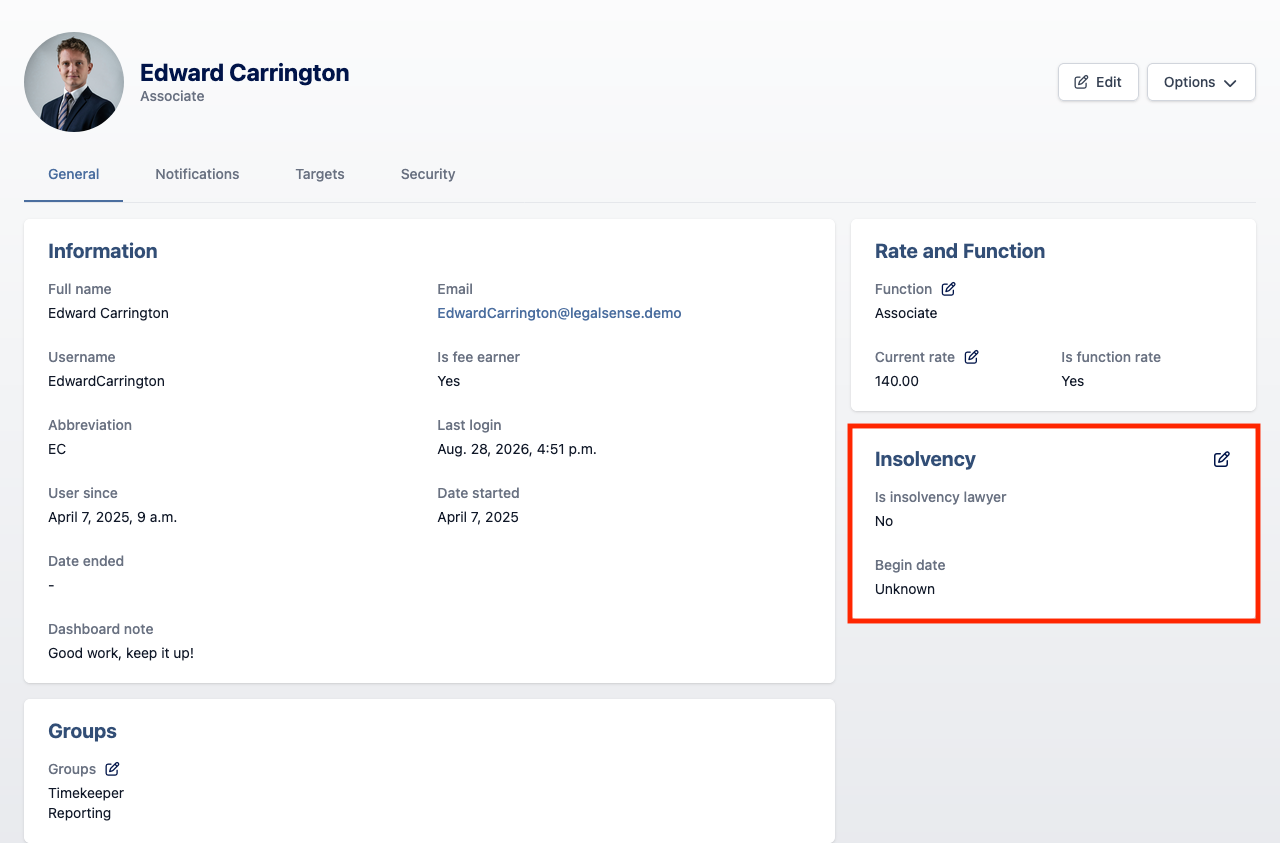The height and width of the screenshot is (843, 1280).
Task: Click the last login value Aug. 28, 2026
Action: (517, 449)
